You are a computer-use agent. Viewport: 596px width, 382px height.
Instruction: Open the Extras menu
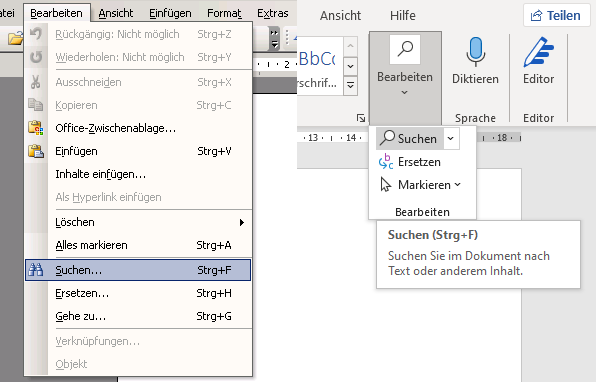[273, 13]
